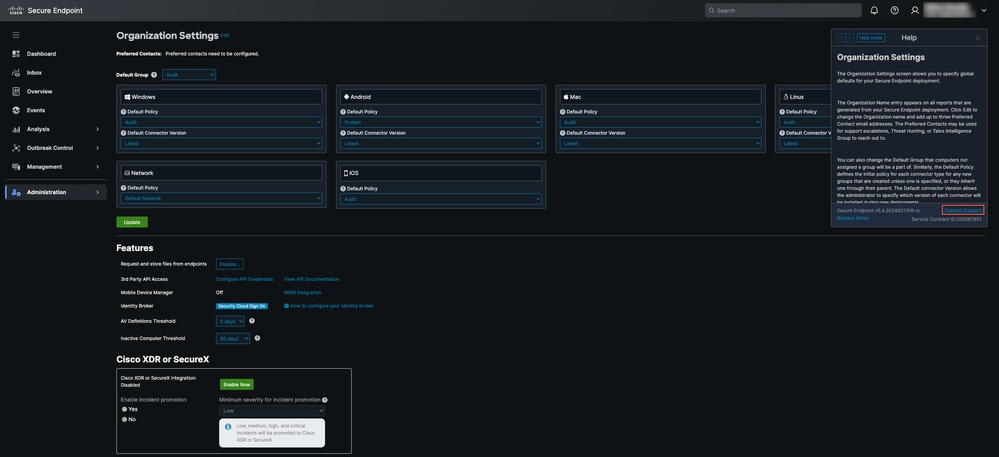Click Linux Default Policy dropdown
Screen dimensions: 999x457
(x=805, y=122)
